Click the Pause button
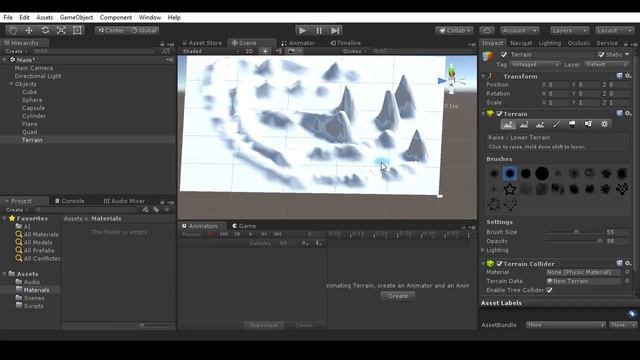640x360 pixels. [x=319, y=31]
